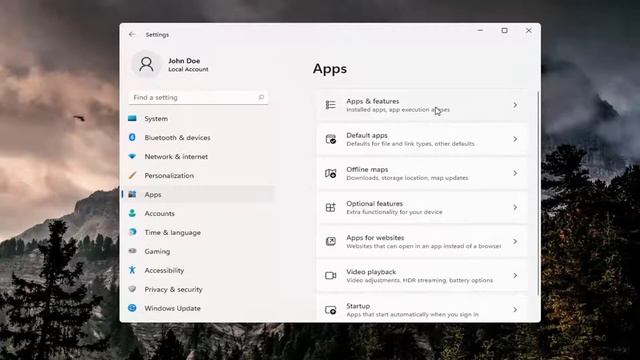The width and height of the screenshot is (640, 360).
Task: Click the Apps & features list icon
Action: pyautogui.click(x=331, y=105)
